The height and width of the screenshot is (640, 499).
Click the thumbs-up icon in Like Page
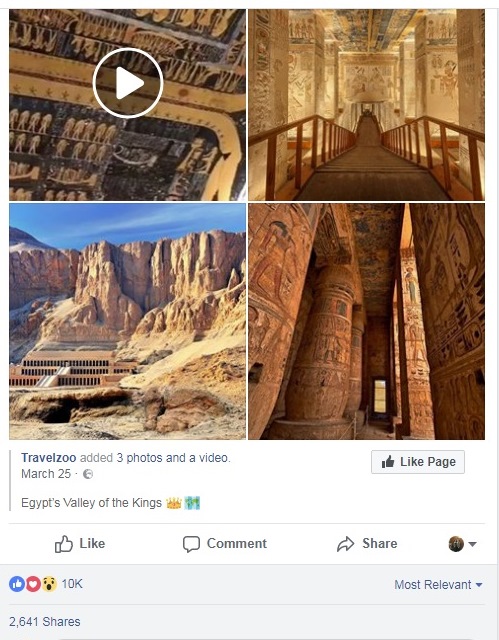pos(388,462)
